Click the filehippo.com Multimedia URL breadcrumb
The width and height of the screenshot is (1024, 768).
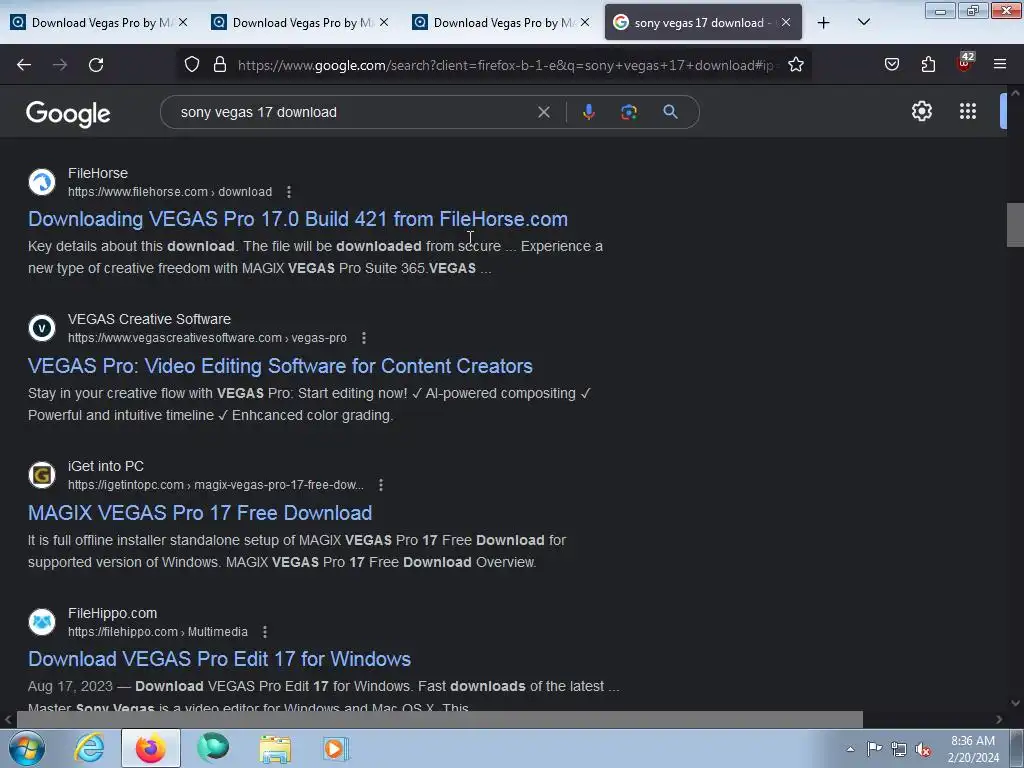point(157,632)
